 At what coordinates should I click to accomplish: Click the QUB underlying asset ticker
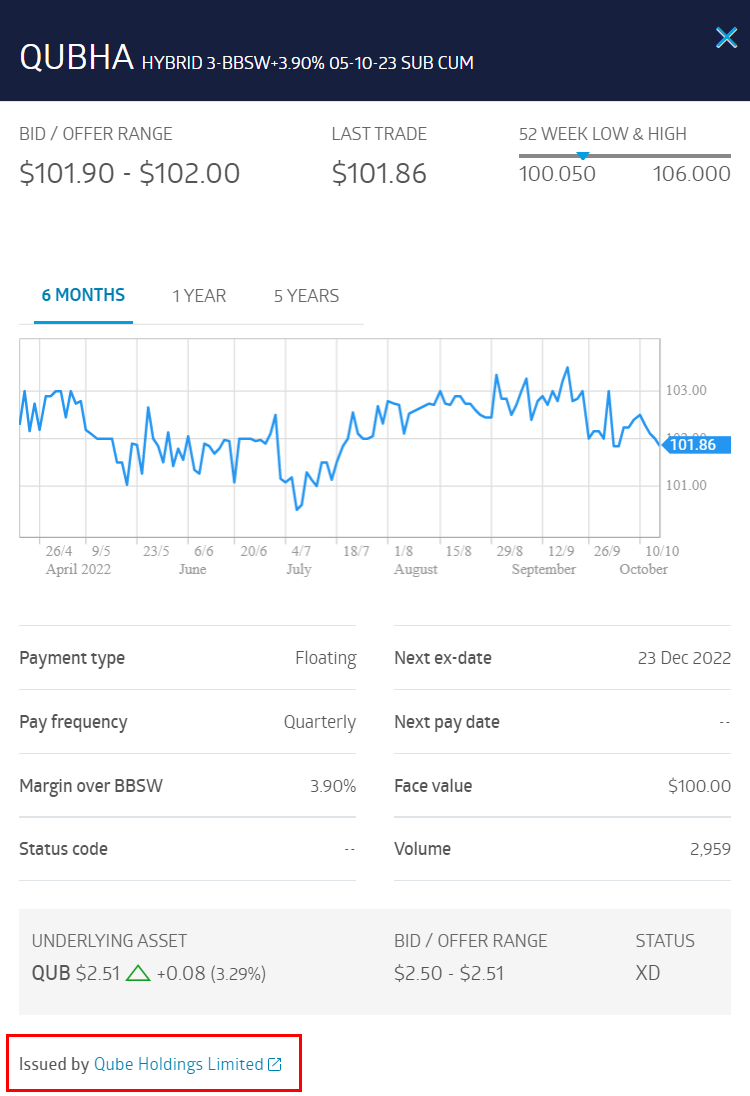[x=51, y=973]
